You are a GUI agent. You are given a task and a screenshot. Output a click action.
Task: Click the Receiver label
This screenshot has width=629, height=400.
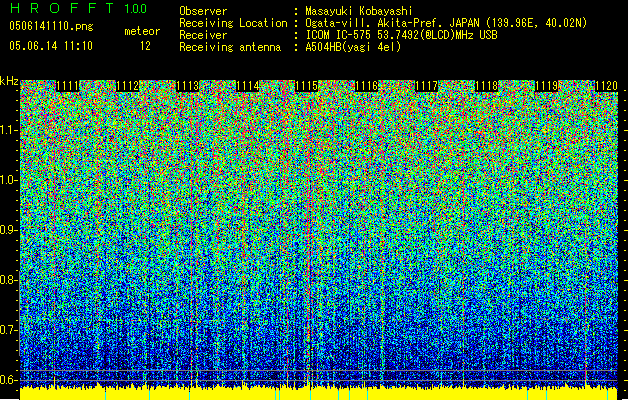[203, 35]
